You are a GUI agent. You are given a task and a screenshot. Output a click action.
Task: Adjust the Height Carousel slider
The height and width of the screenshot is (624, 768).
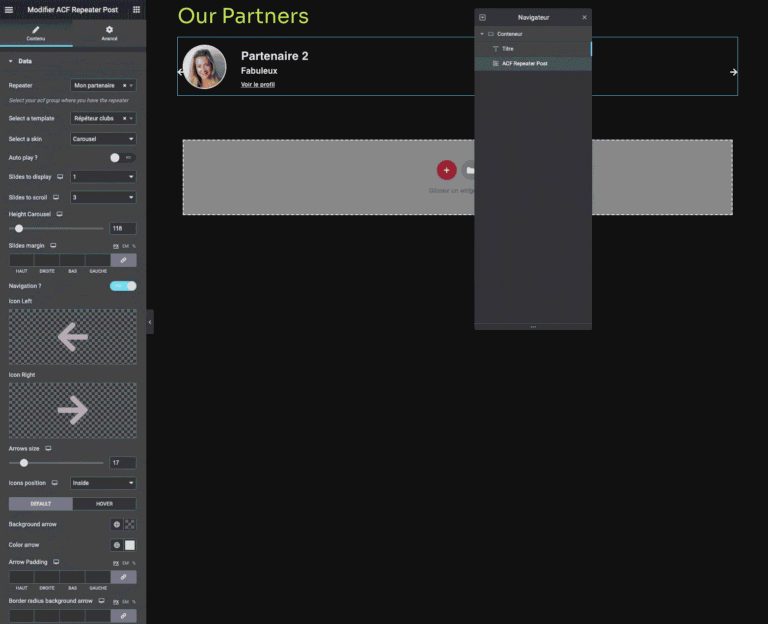click(19, 228)
